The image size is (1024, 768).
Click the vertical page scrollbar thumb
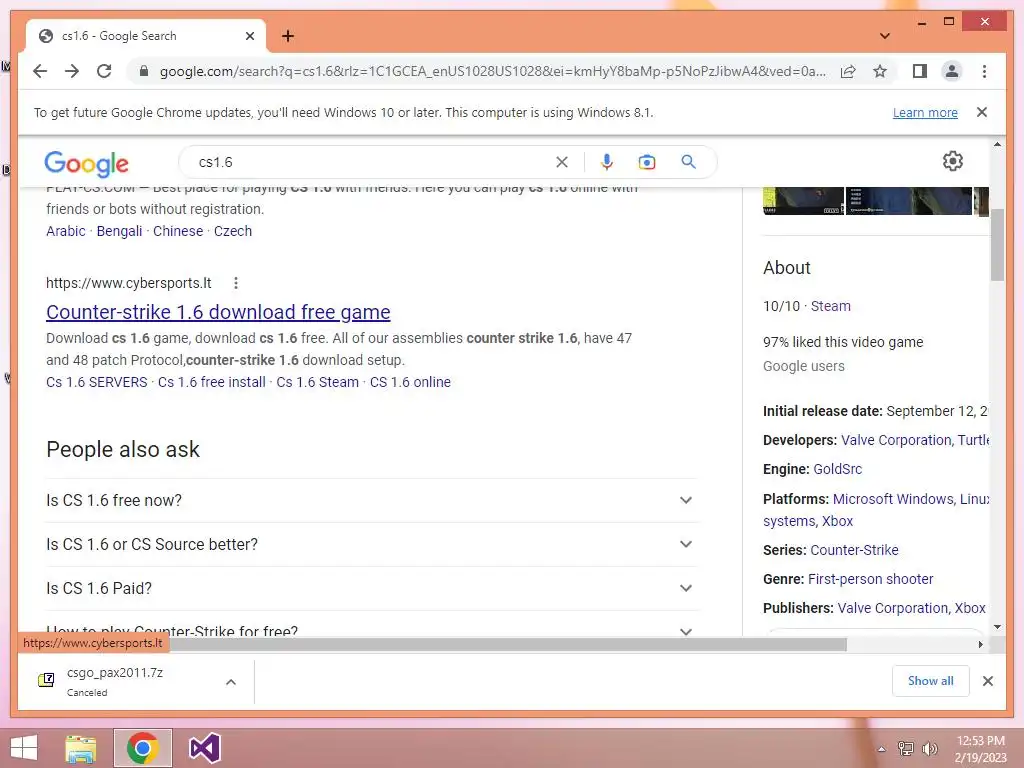[997, 245]
